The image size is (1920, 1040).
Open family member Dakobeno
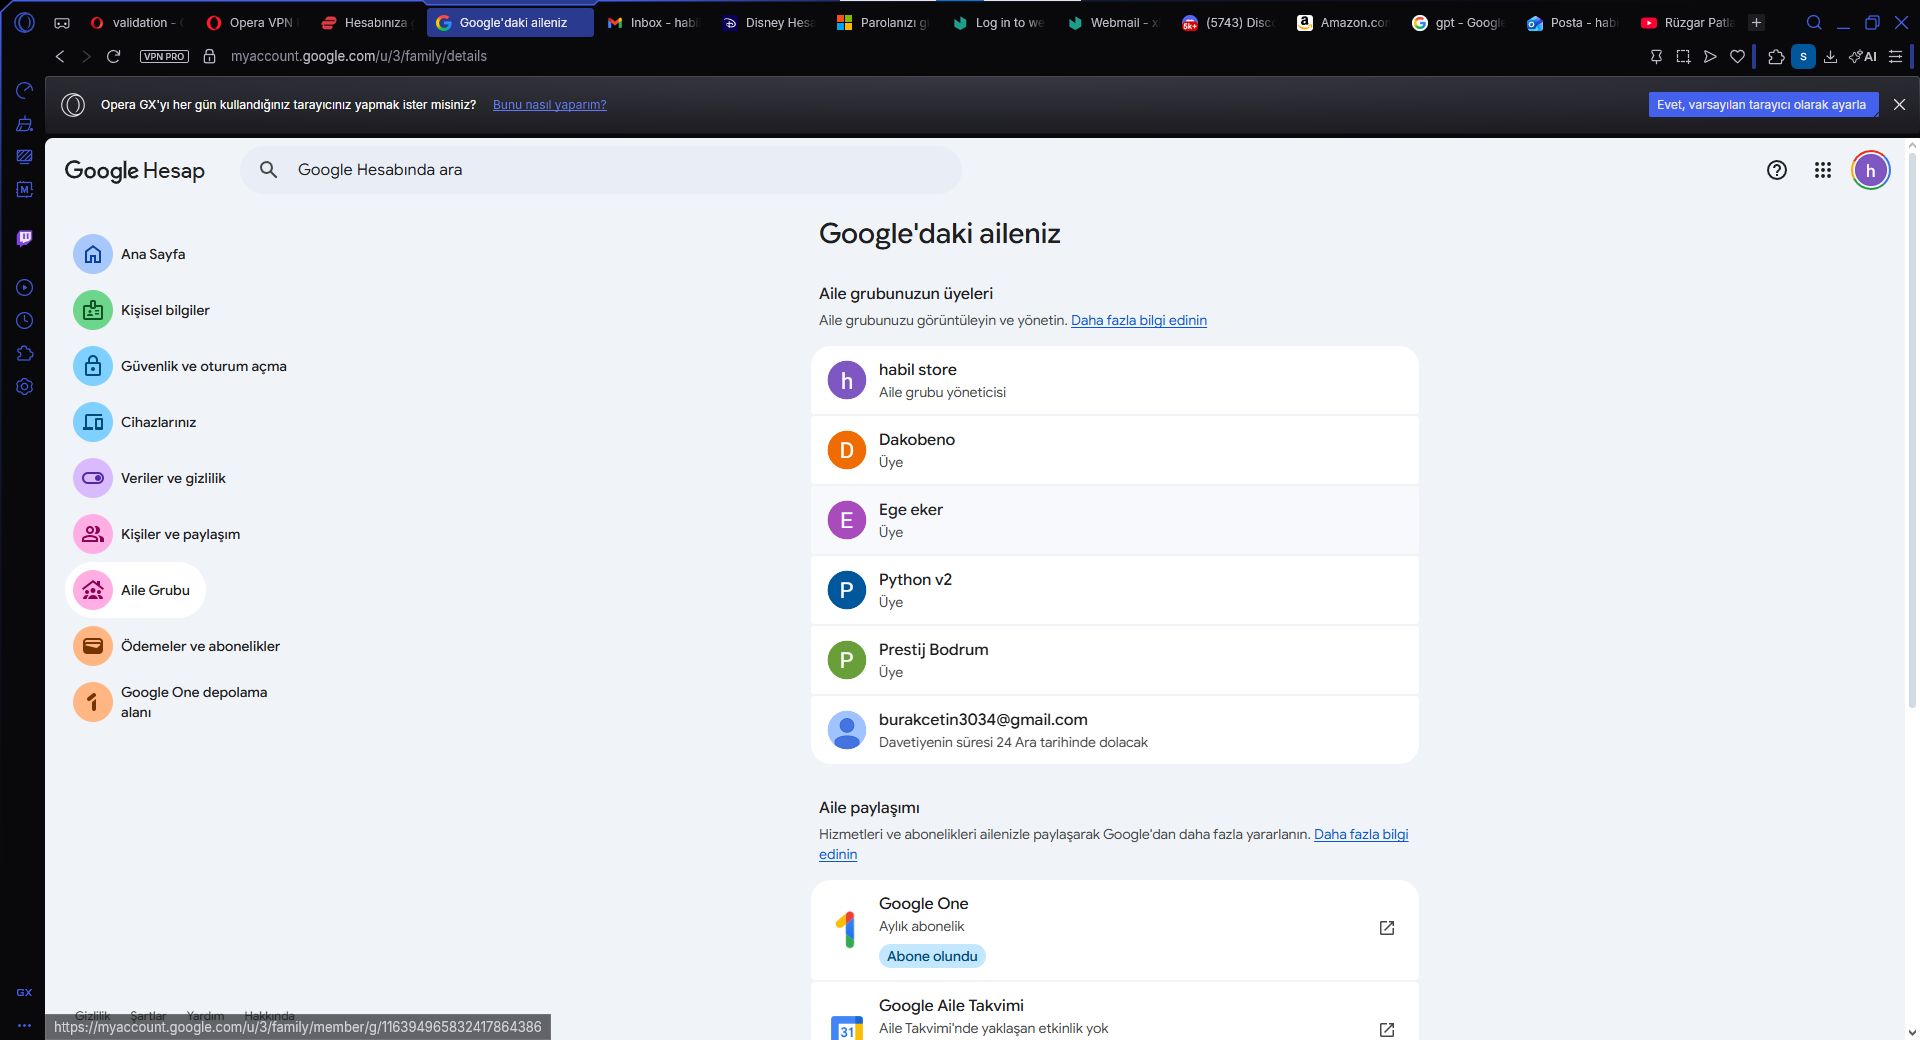[x=1115, y=450]
